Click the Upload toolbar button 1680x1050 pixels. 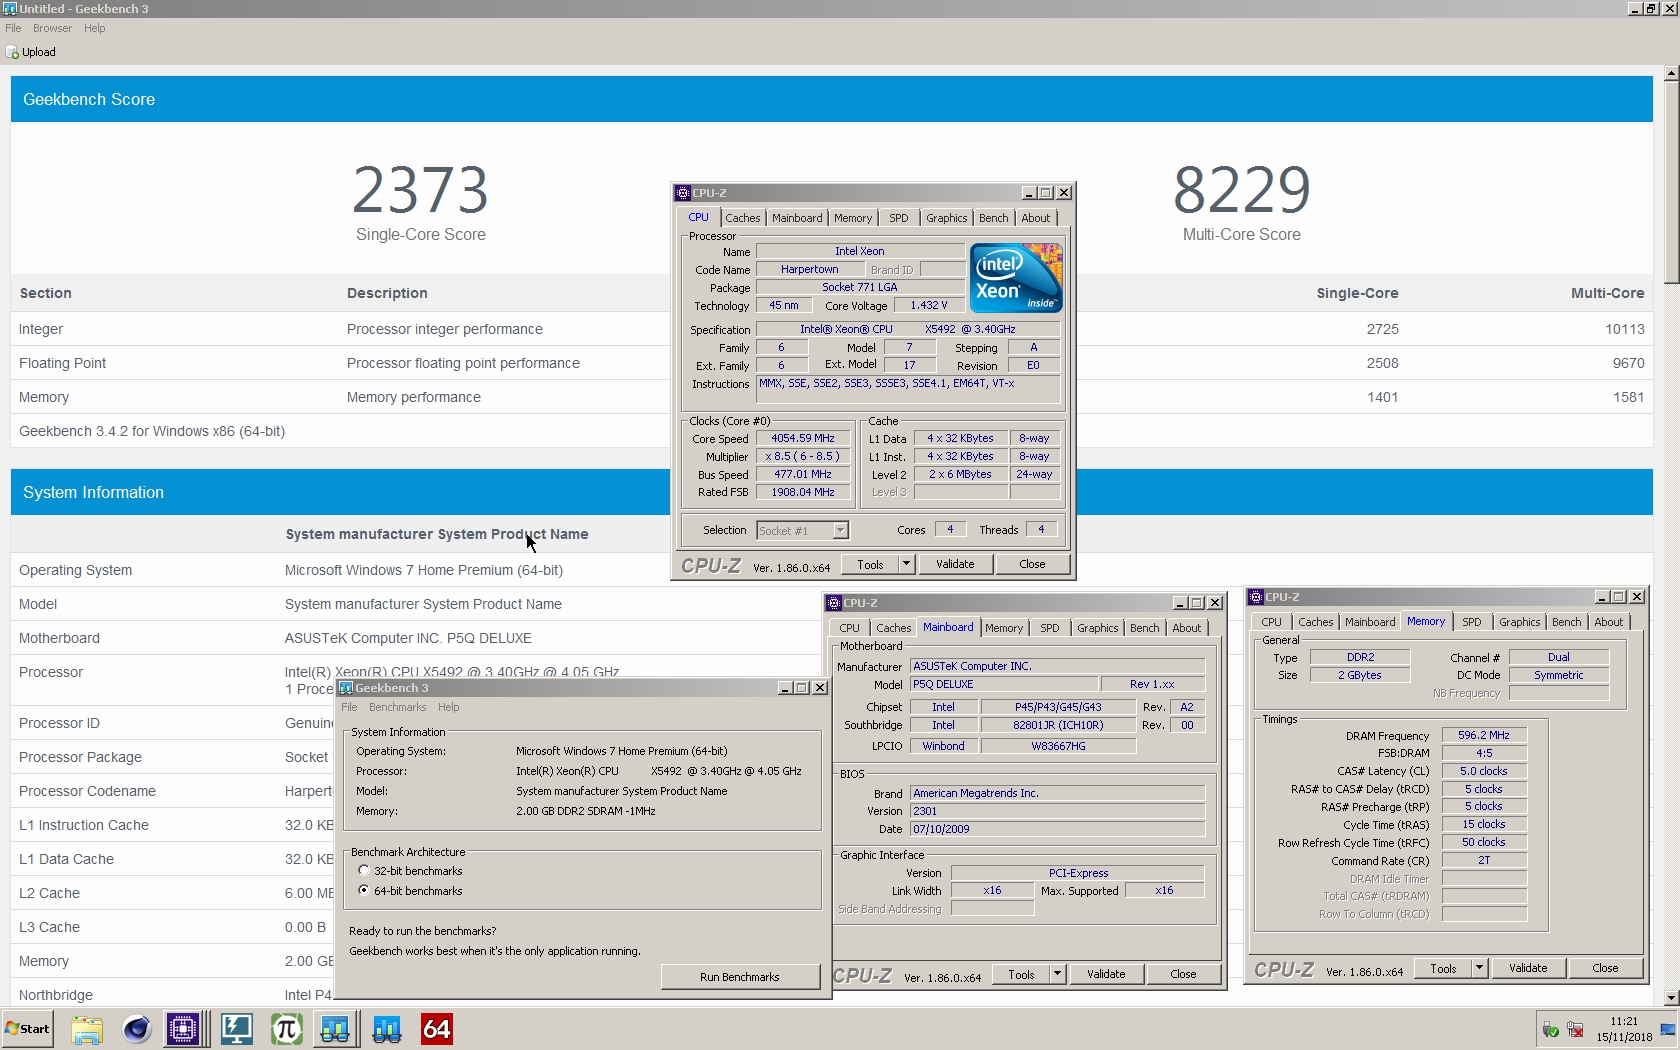pyautogui.click(x=31, y=52)
